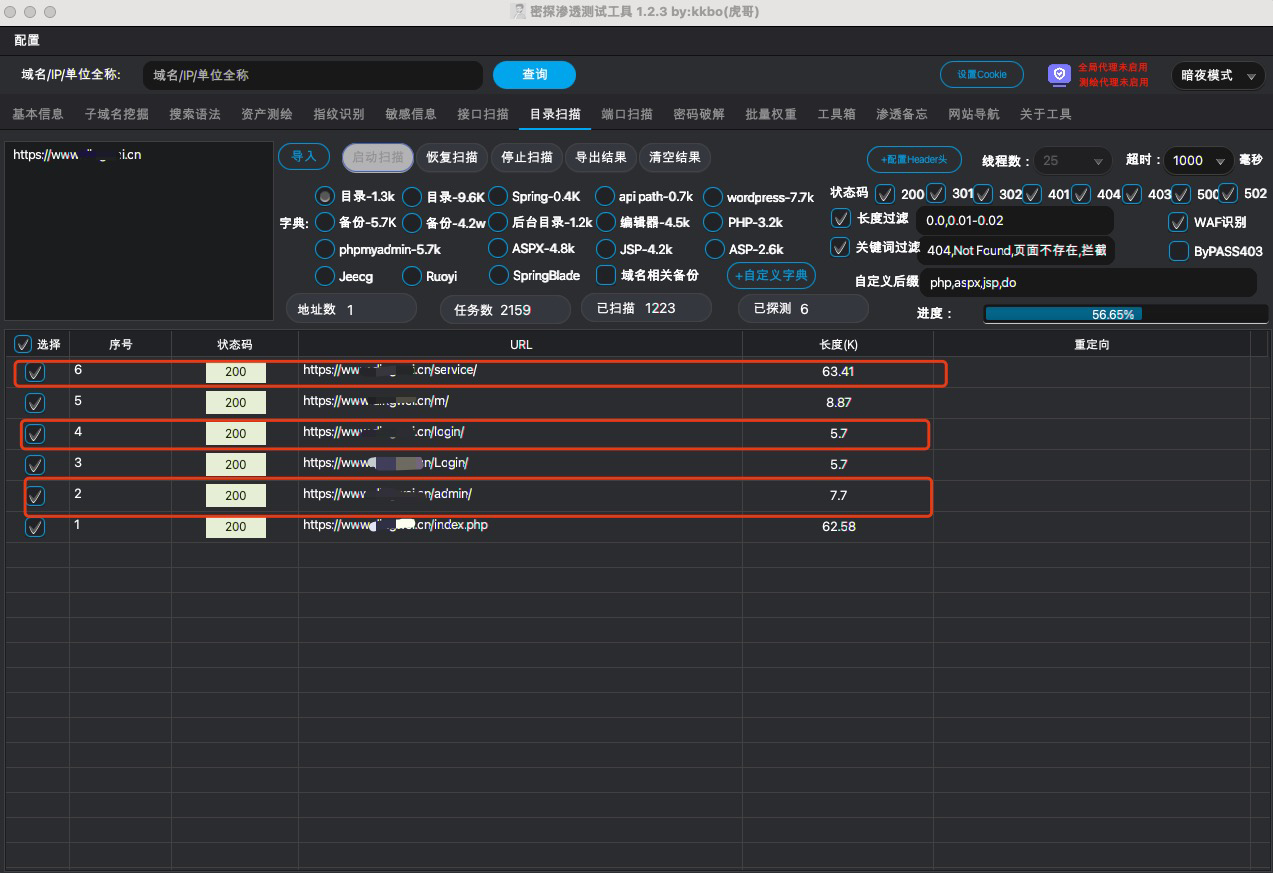Enable the ByPASS403 checkbox
The image size is (1273, 873).
[x=1178, y=251]
